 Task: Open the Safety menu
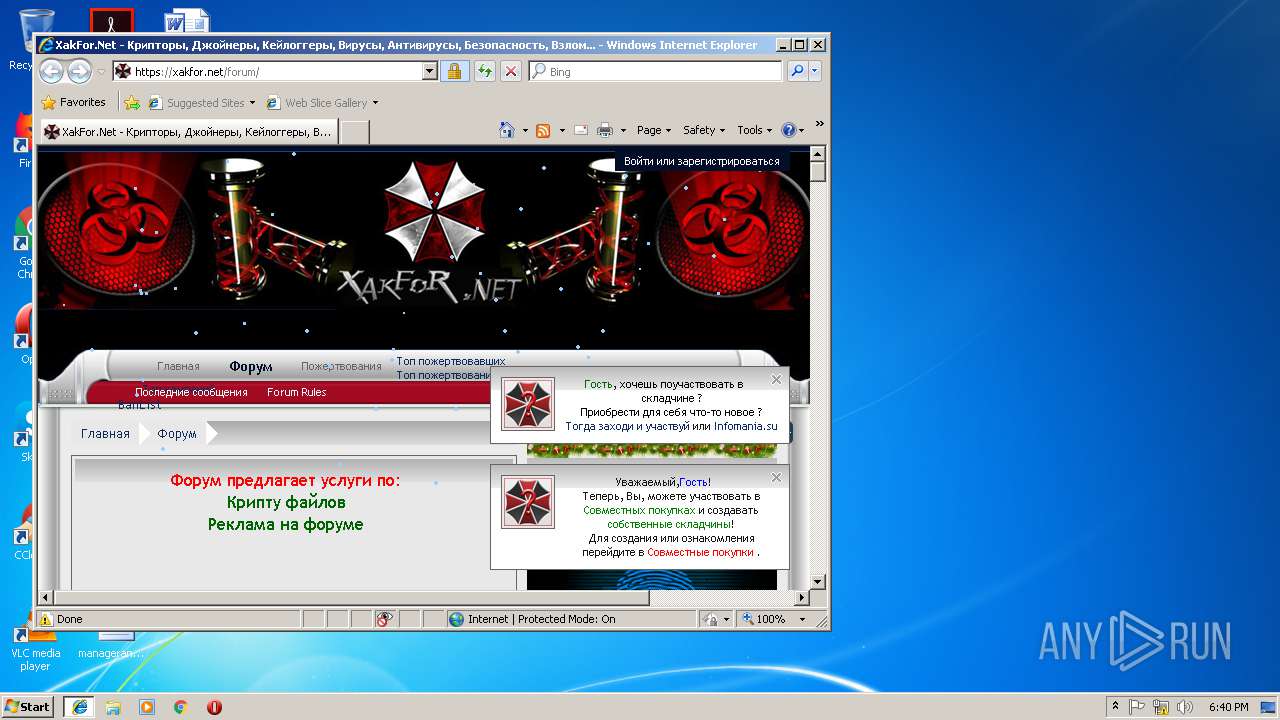tap(704, 130)
